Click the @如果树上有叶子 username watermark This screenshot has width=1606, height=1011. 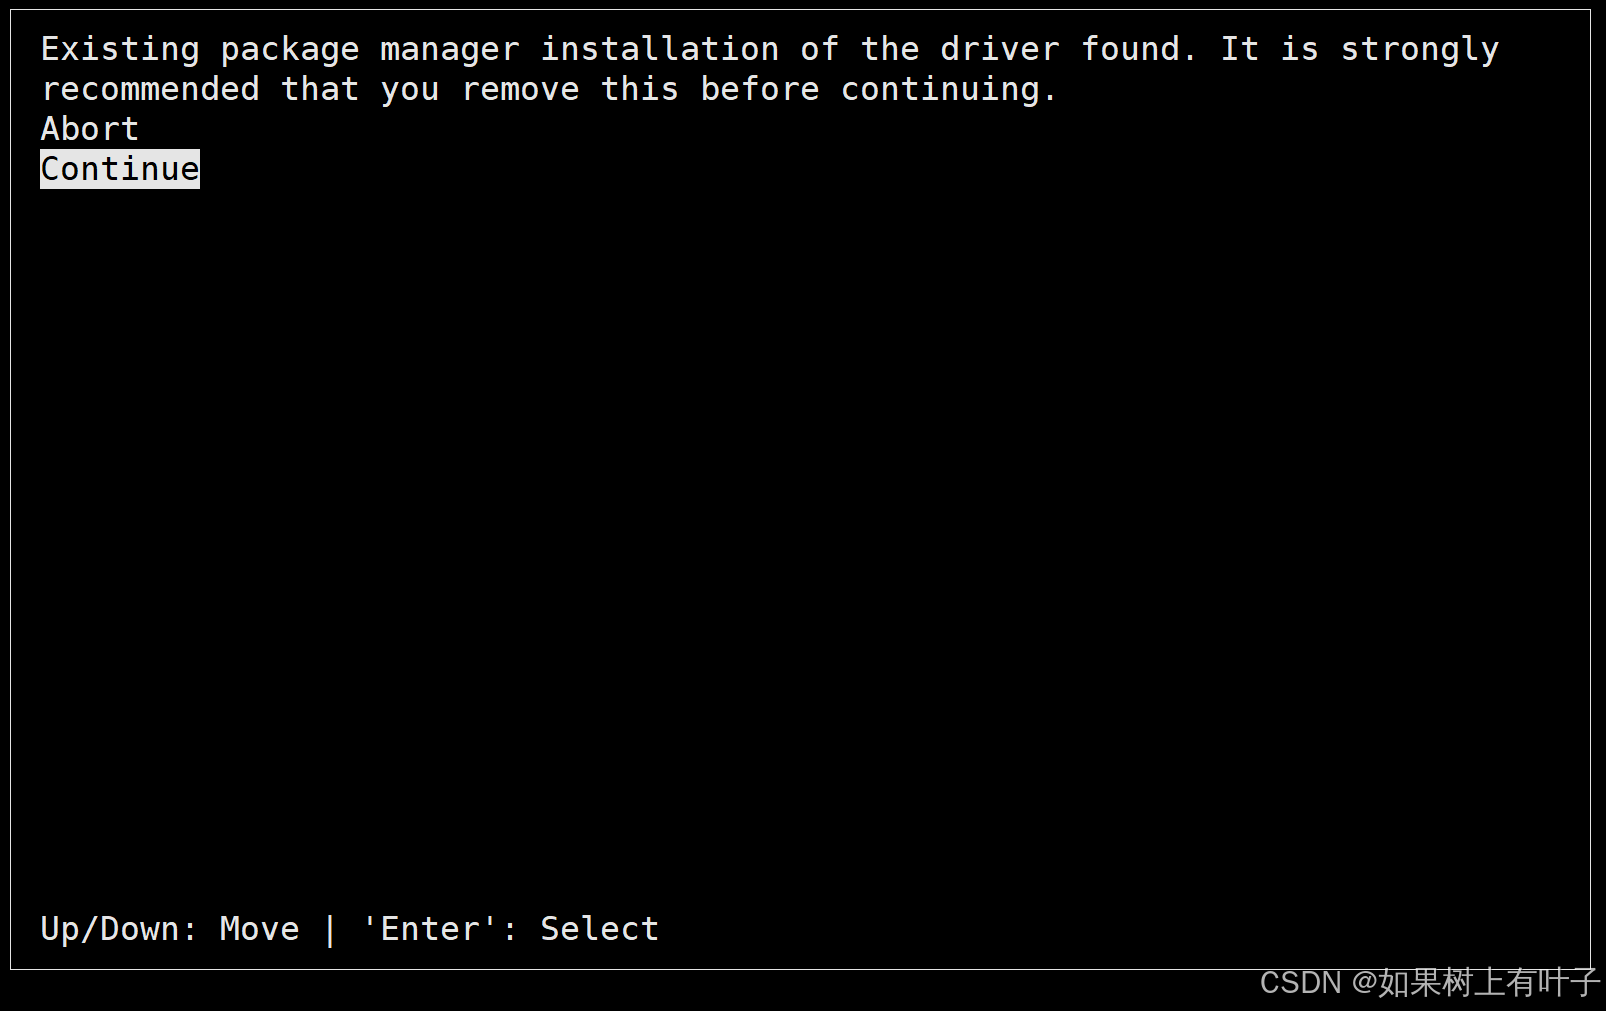1476,983
